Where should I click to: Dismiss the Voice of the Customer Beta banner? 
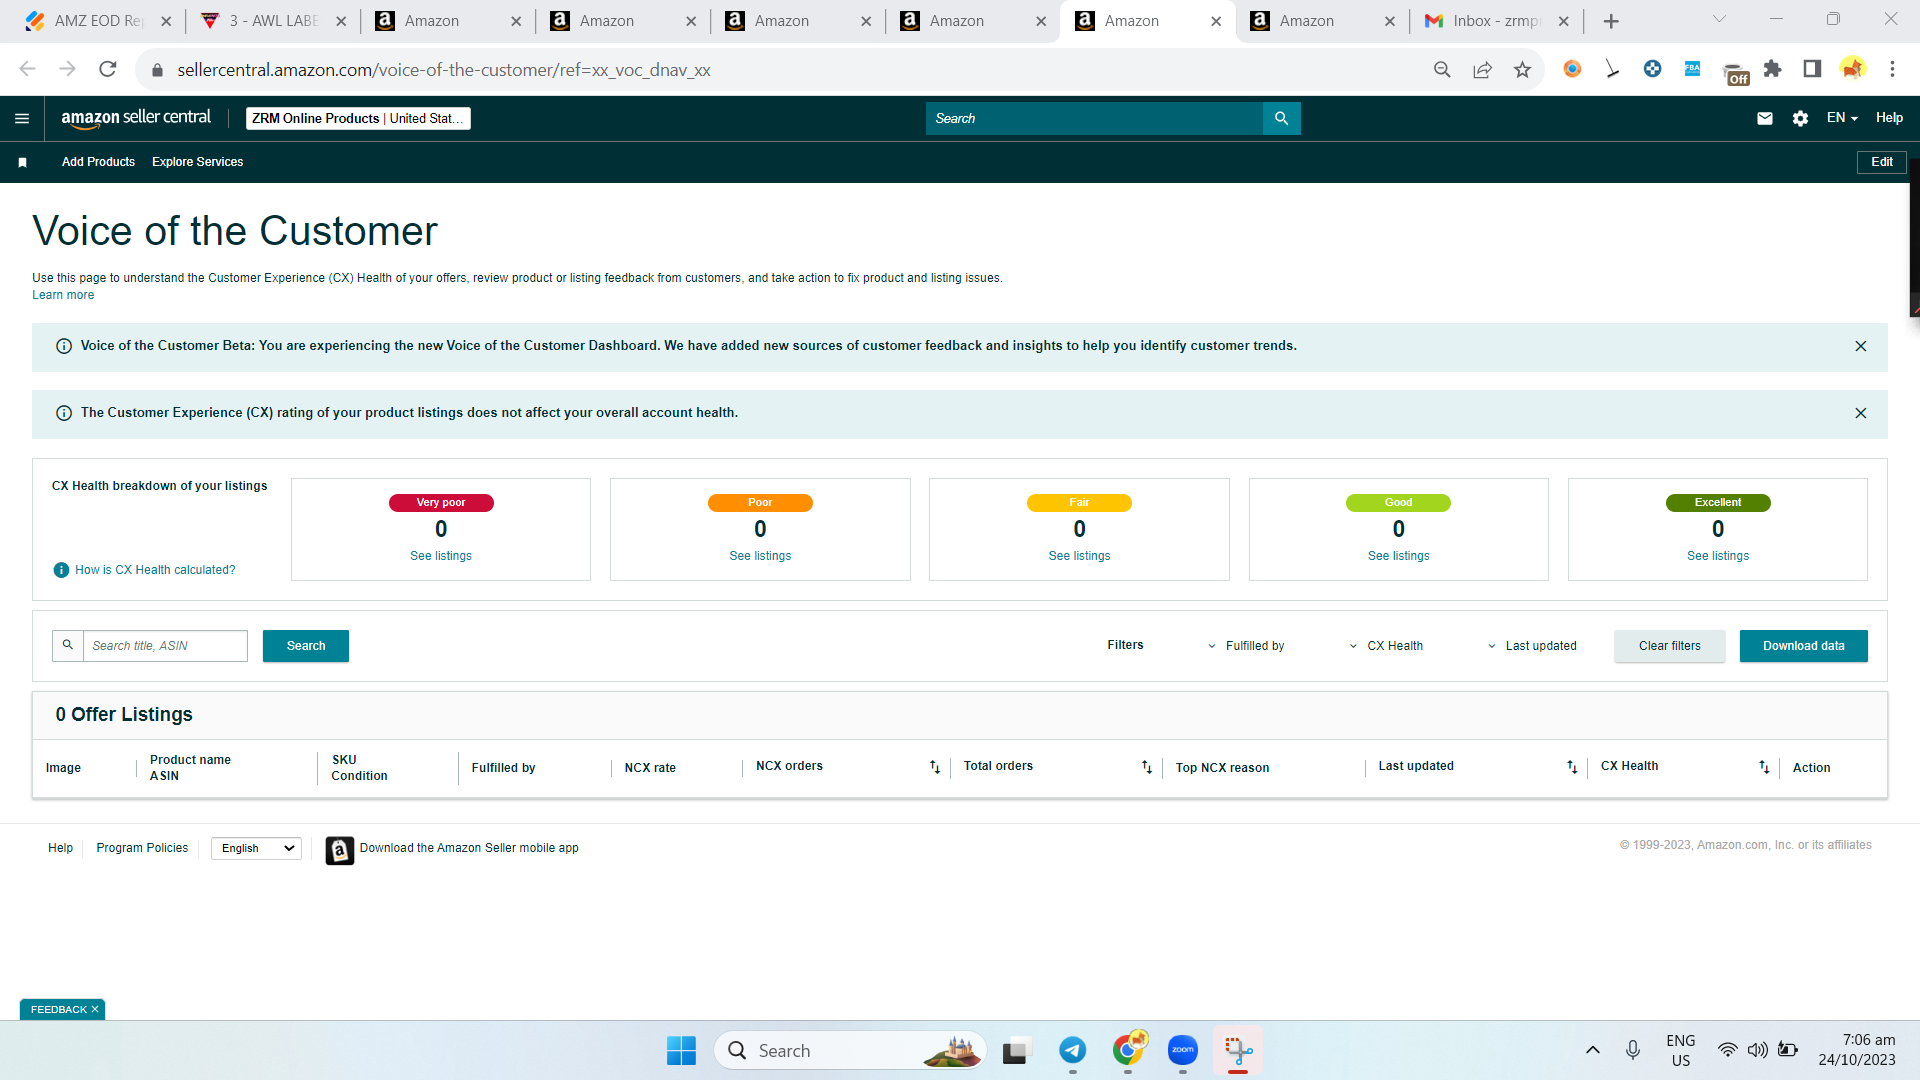pos(1861,346)
